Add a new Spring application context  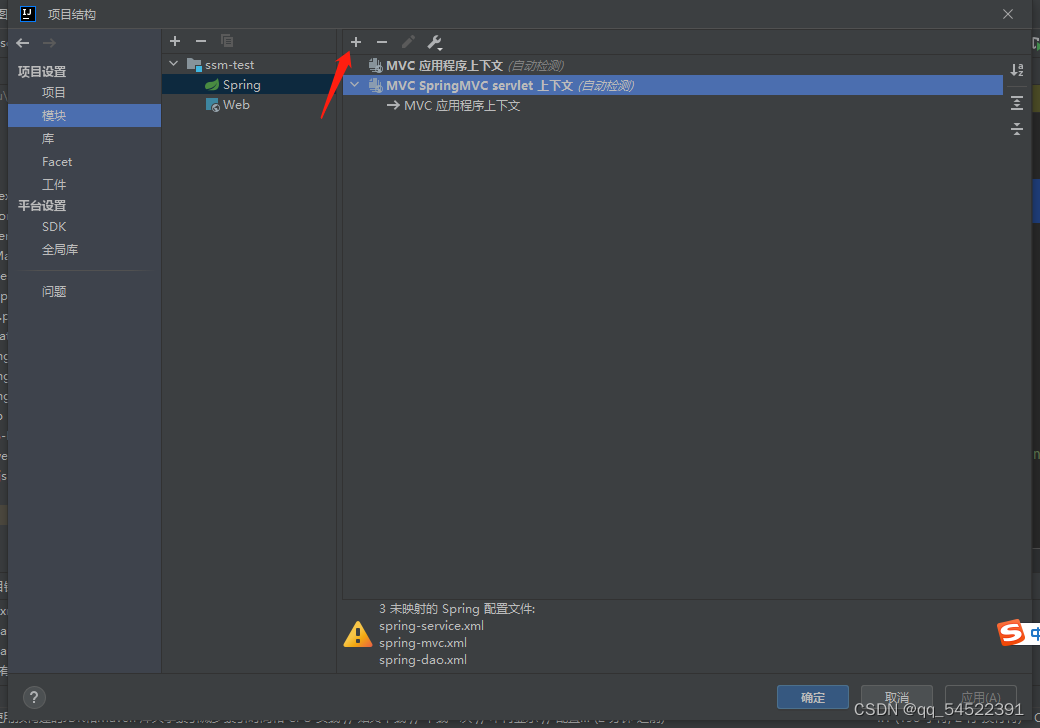click(x=356, y=42)
